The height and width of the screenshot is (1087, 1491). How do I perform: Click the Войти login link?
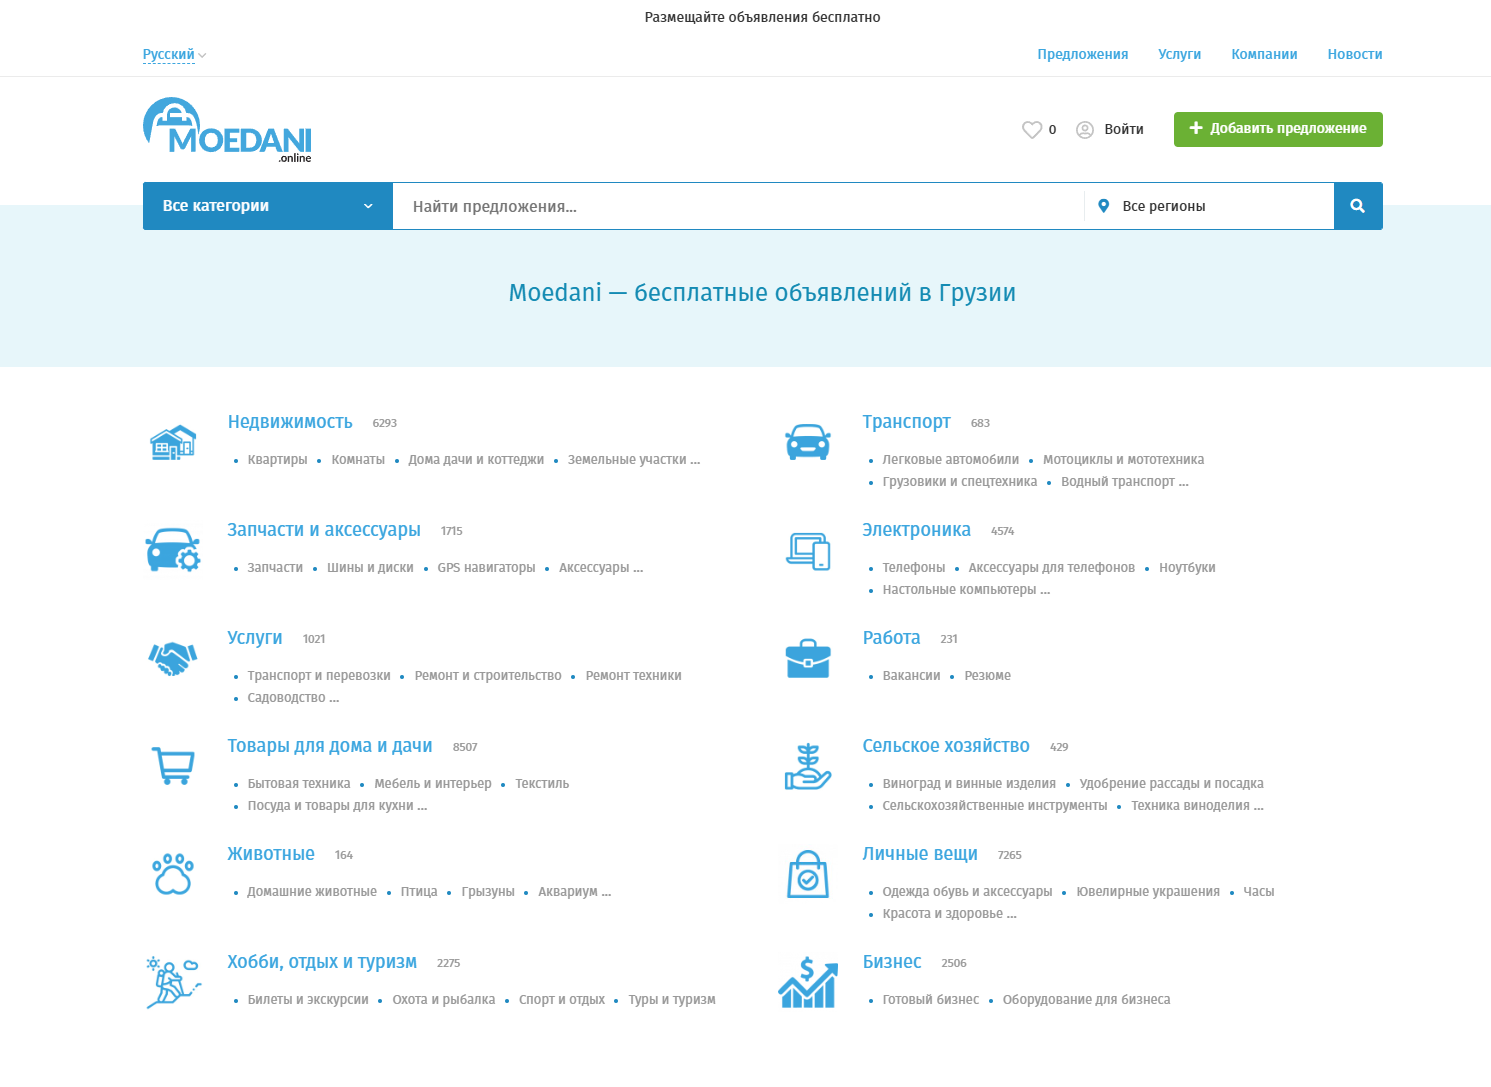tap(1124, 130)
